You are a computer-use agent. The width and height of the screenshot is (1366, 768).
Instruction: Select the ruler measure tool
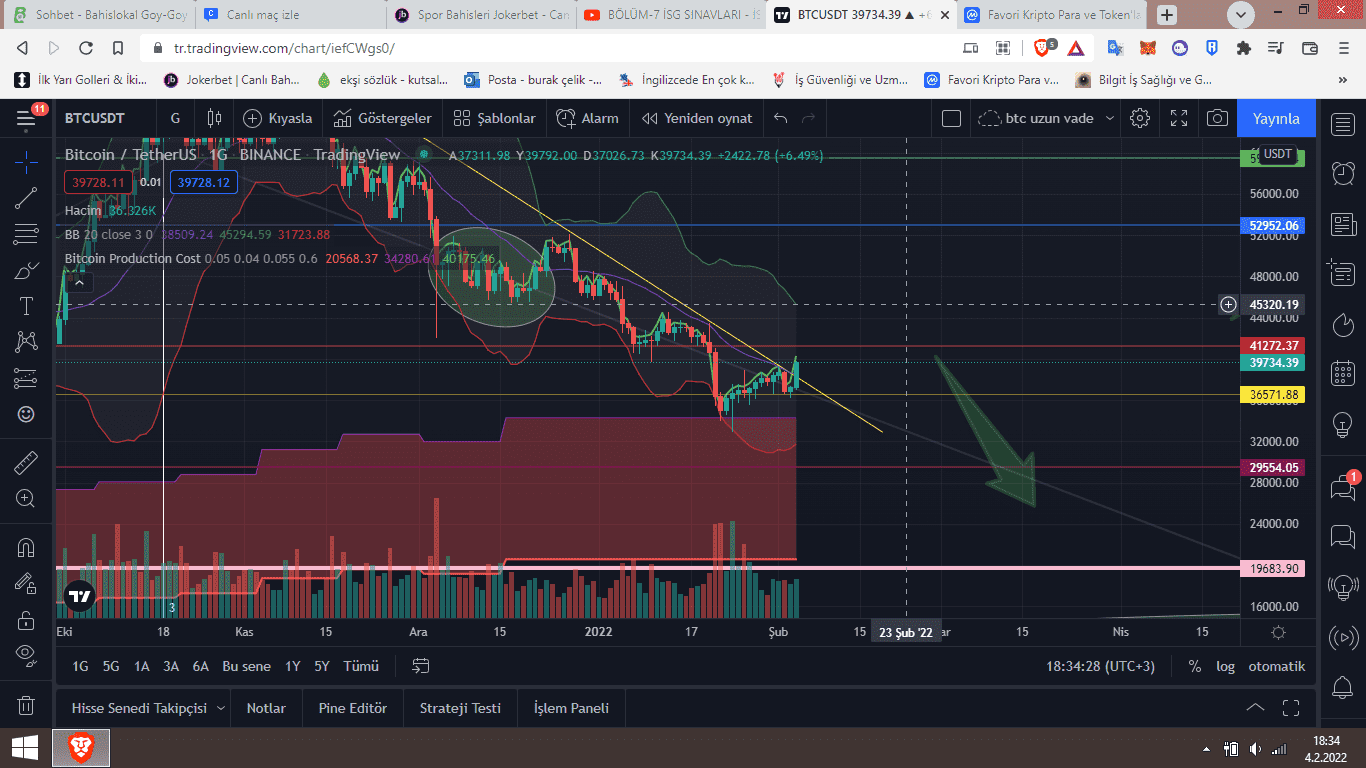click(x=27, y=462)
